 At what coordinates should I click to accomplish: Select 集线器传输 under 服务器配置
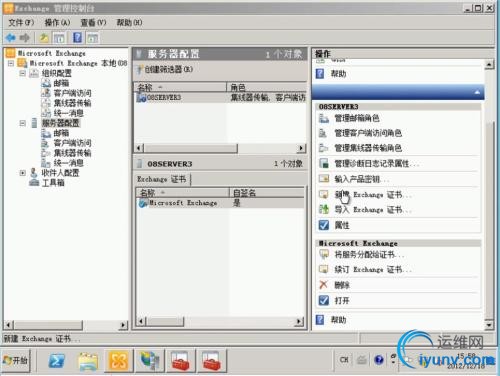(72, 153)
